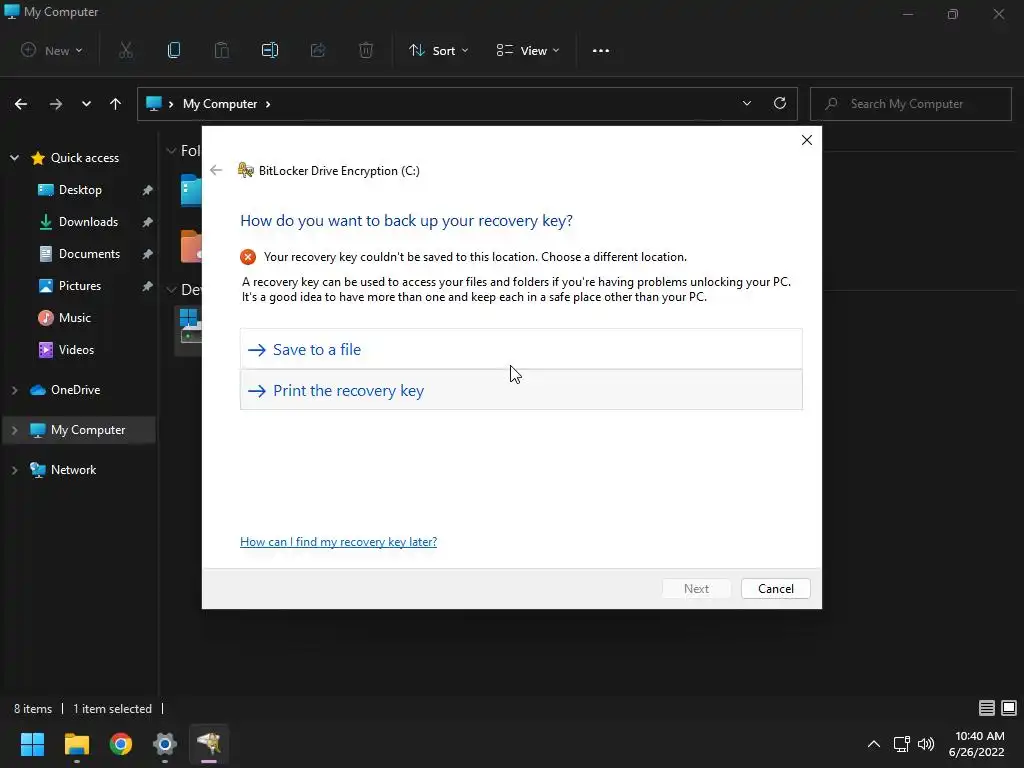Open the New dropdown menu
Image resolution: width=1024 pixels, height=768 pixels.
pyautogui.click(x=52, y=50)
